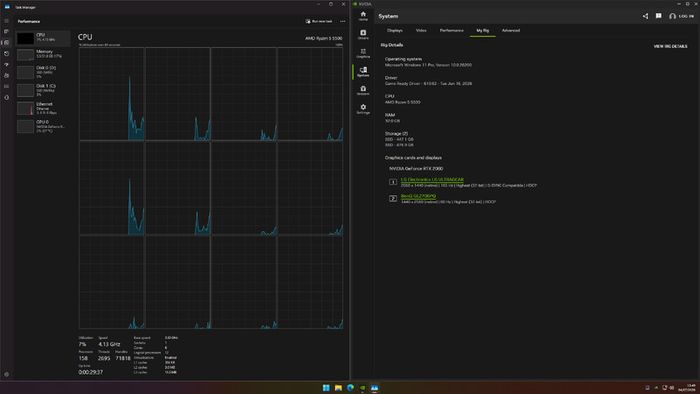700x394 pixels.
Task: Open taskbar clock and date
Action: pyautogui.click(x=688, y=387)
